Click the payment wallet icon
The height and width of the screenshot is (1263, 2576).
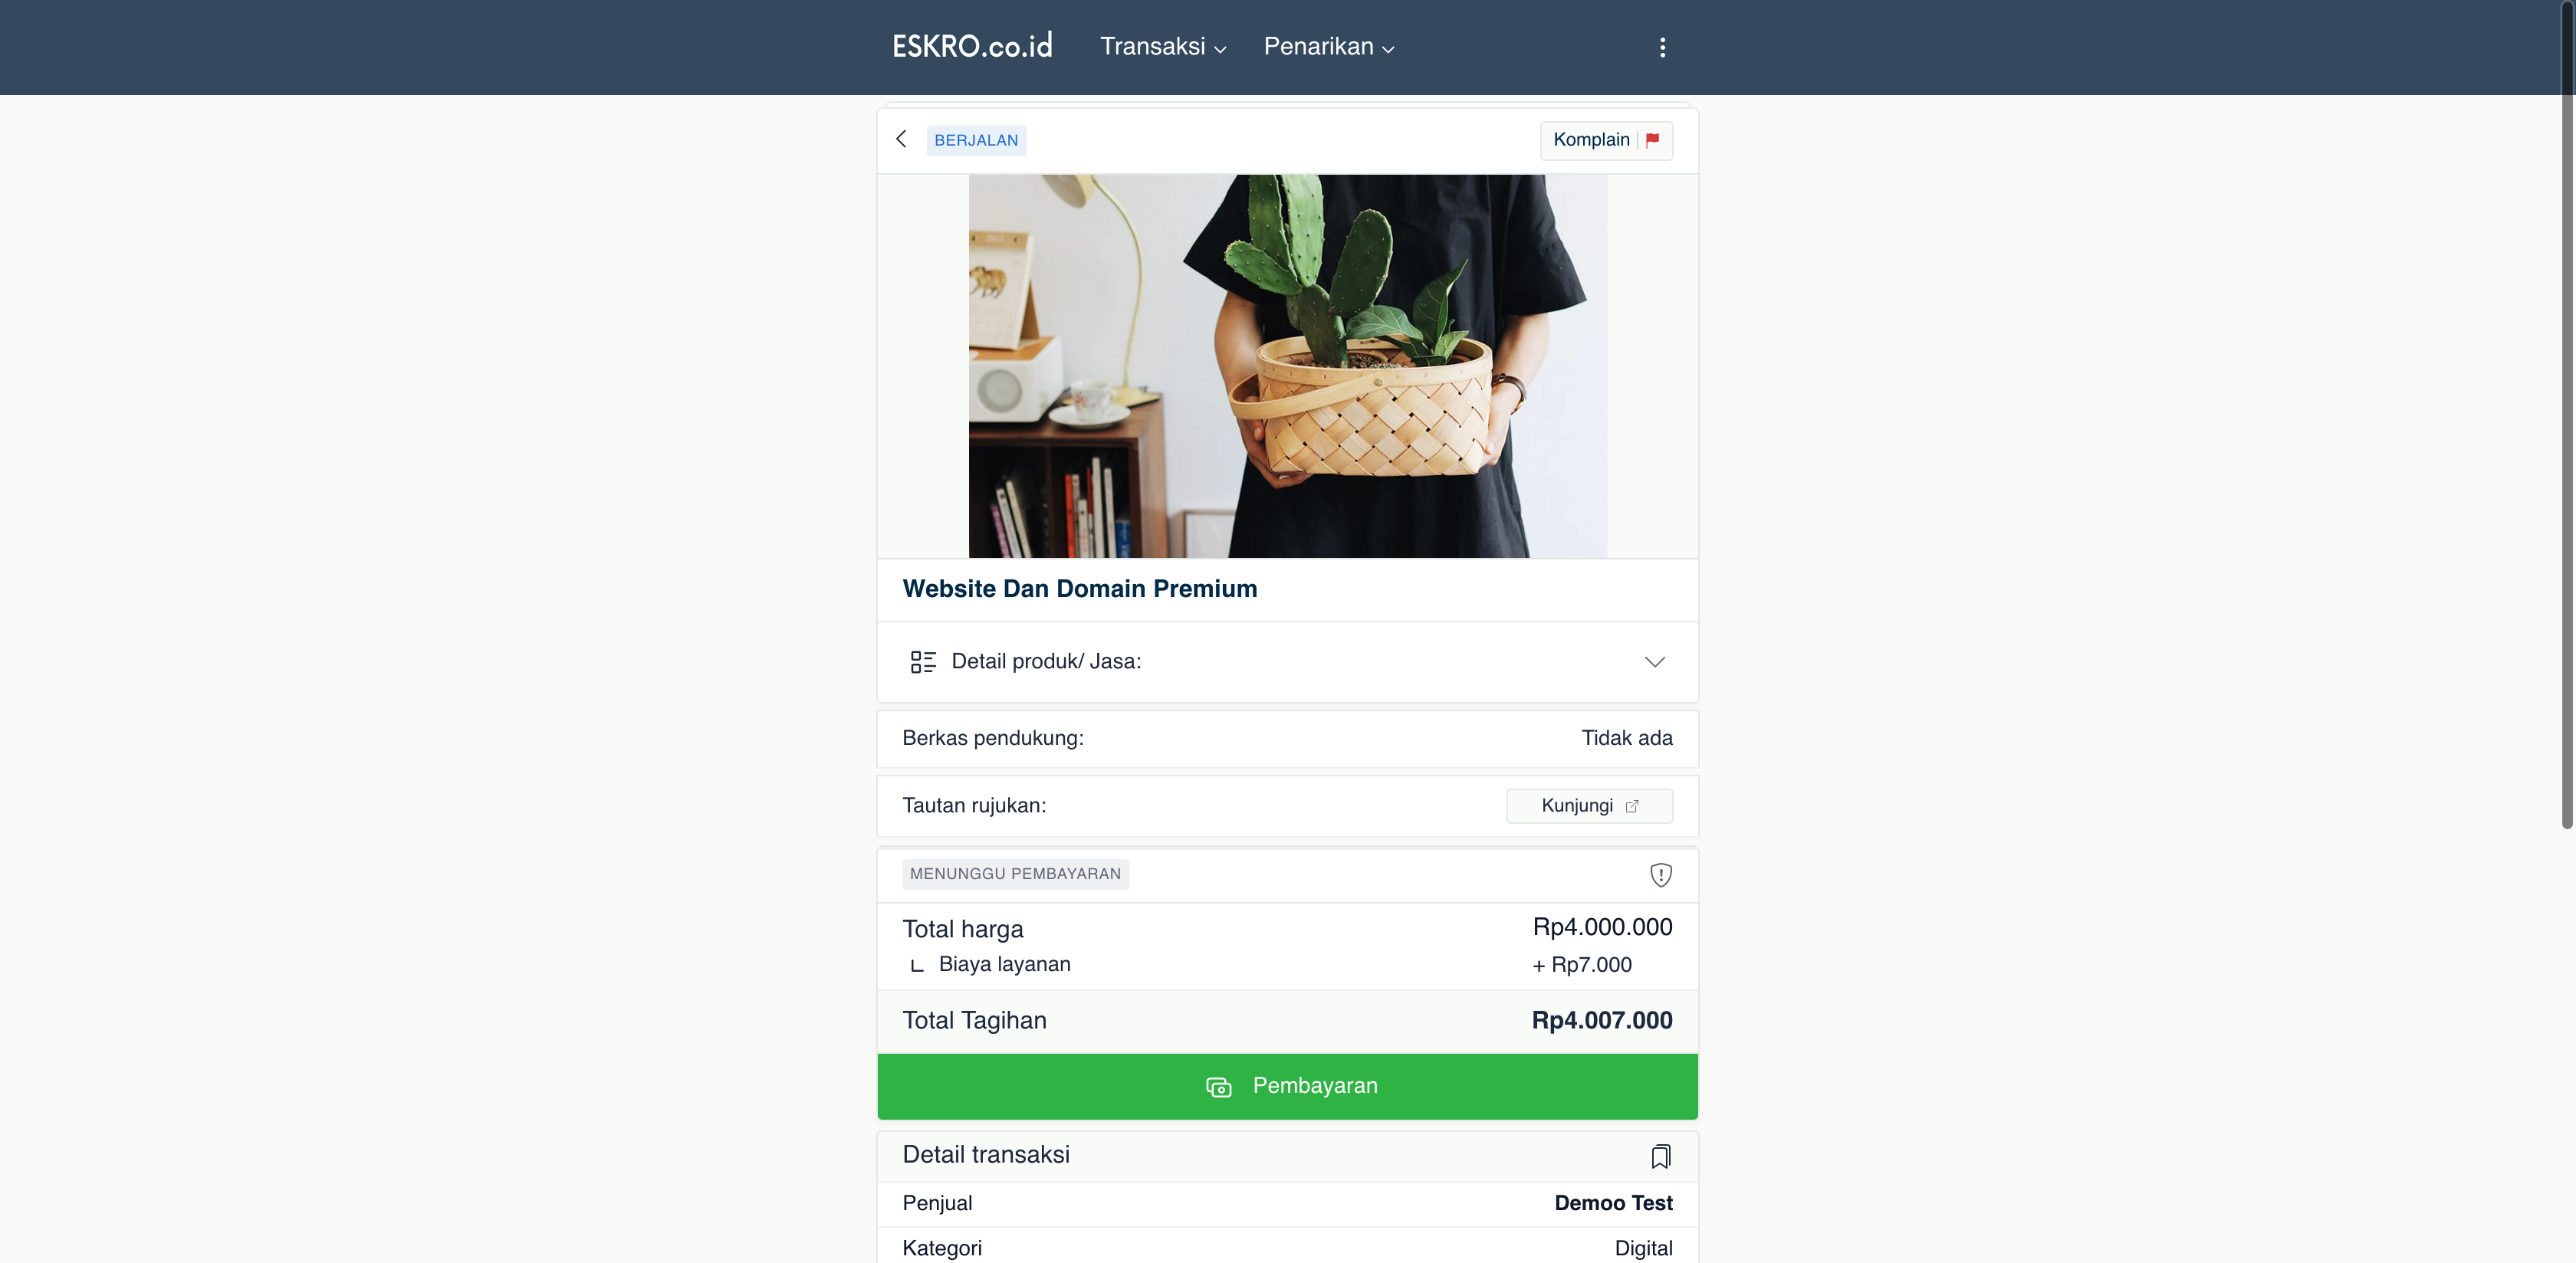pos(1218,1087)
